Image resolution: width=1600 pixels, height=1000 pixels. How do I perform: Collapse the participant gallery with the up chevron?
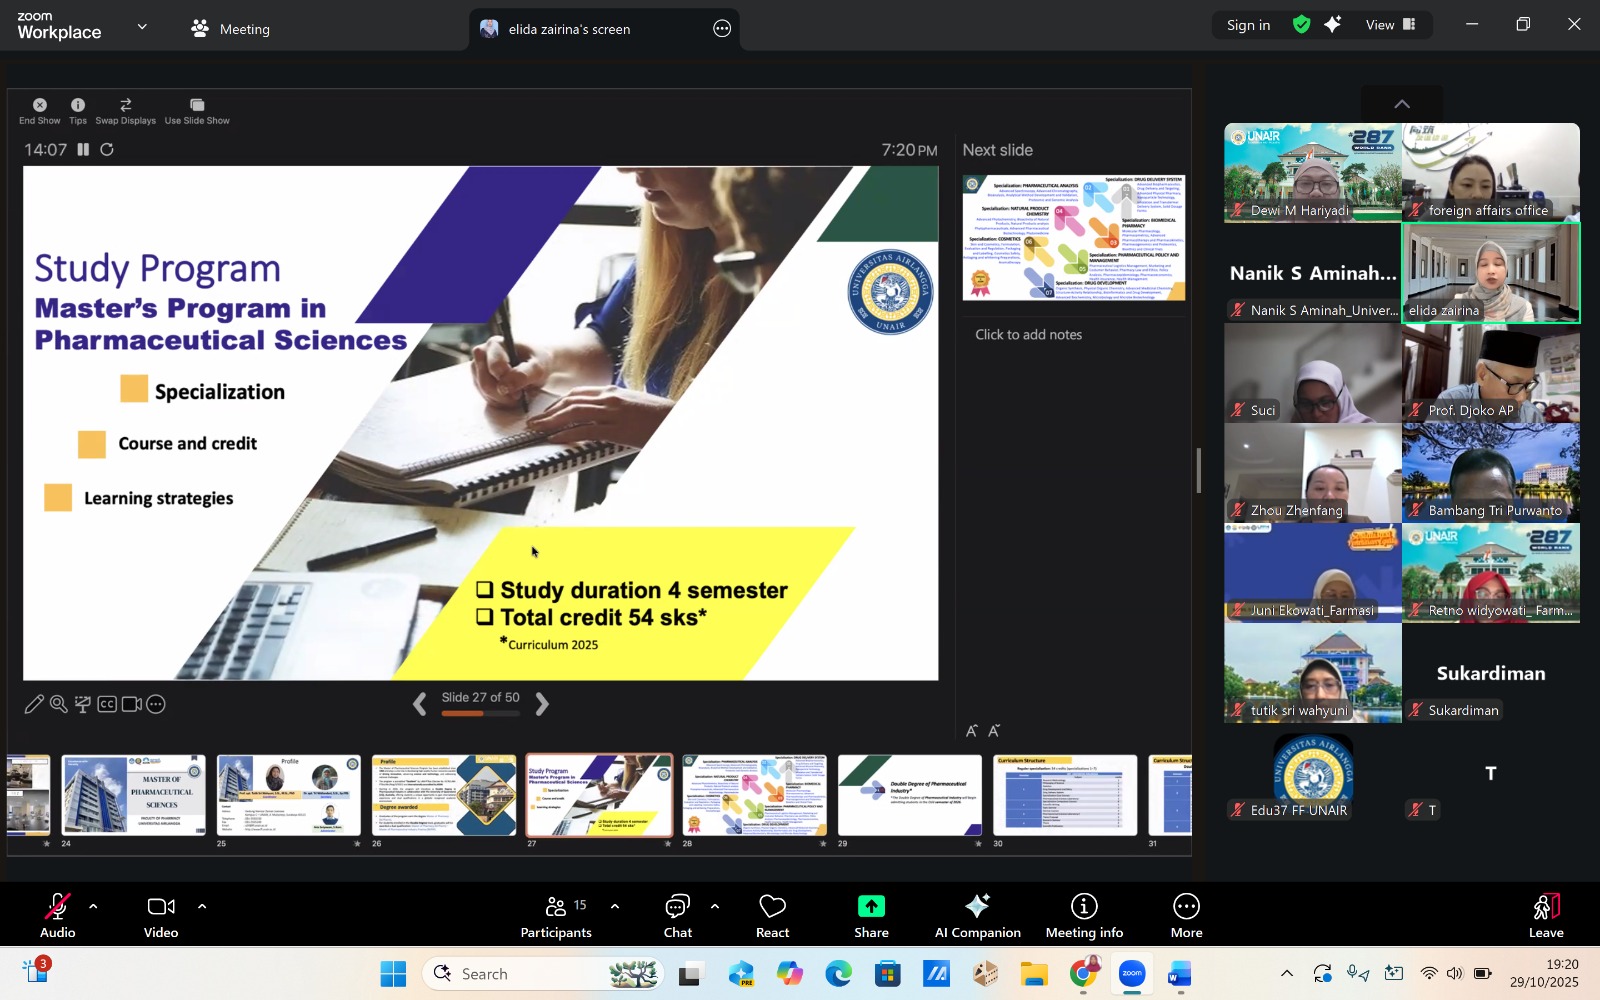pos(1402,104)
